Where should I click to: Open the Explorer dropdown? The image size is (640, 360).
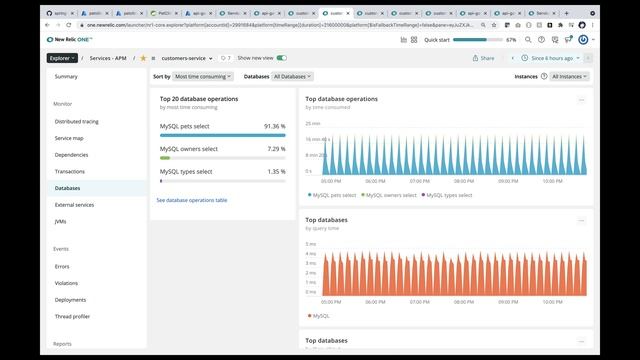click(62, 58)
